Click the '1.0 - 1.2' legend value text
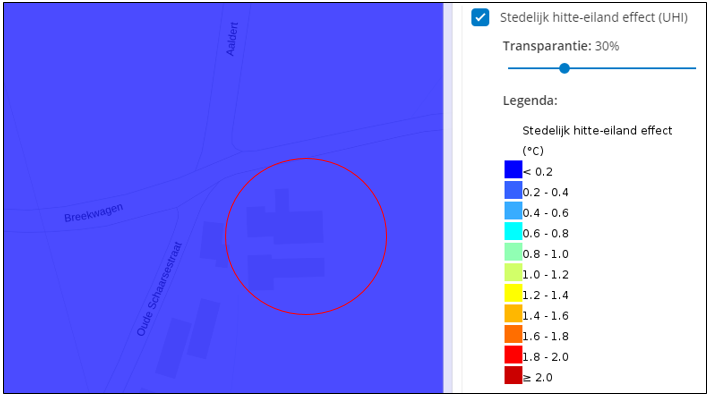The width and height of the screenshot is (710, 397). 546,275
